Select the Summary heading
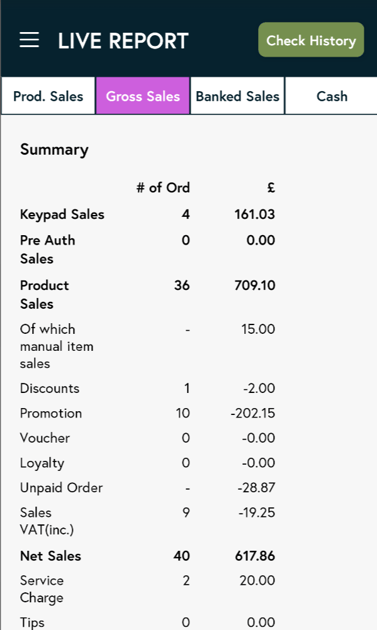The height and width of the screenshot is (630, 377). [x=54, y=150]
